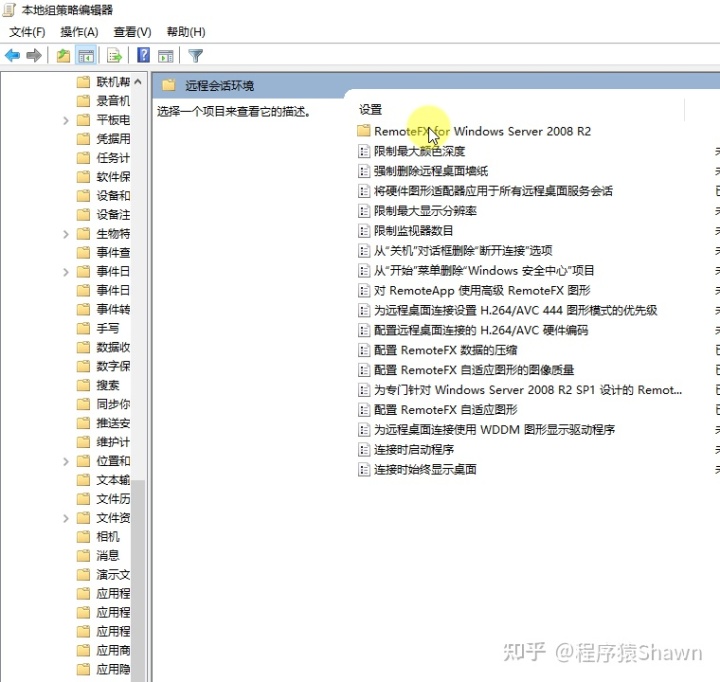
Task: Open the 操作(A) menu
Action: pyautogui.click(x=79, y=32)
